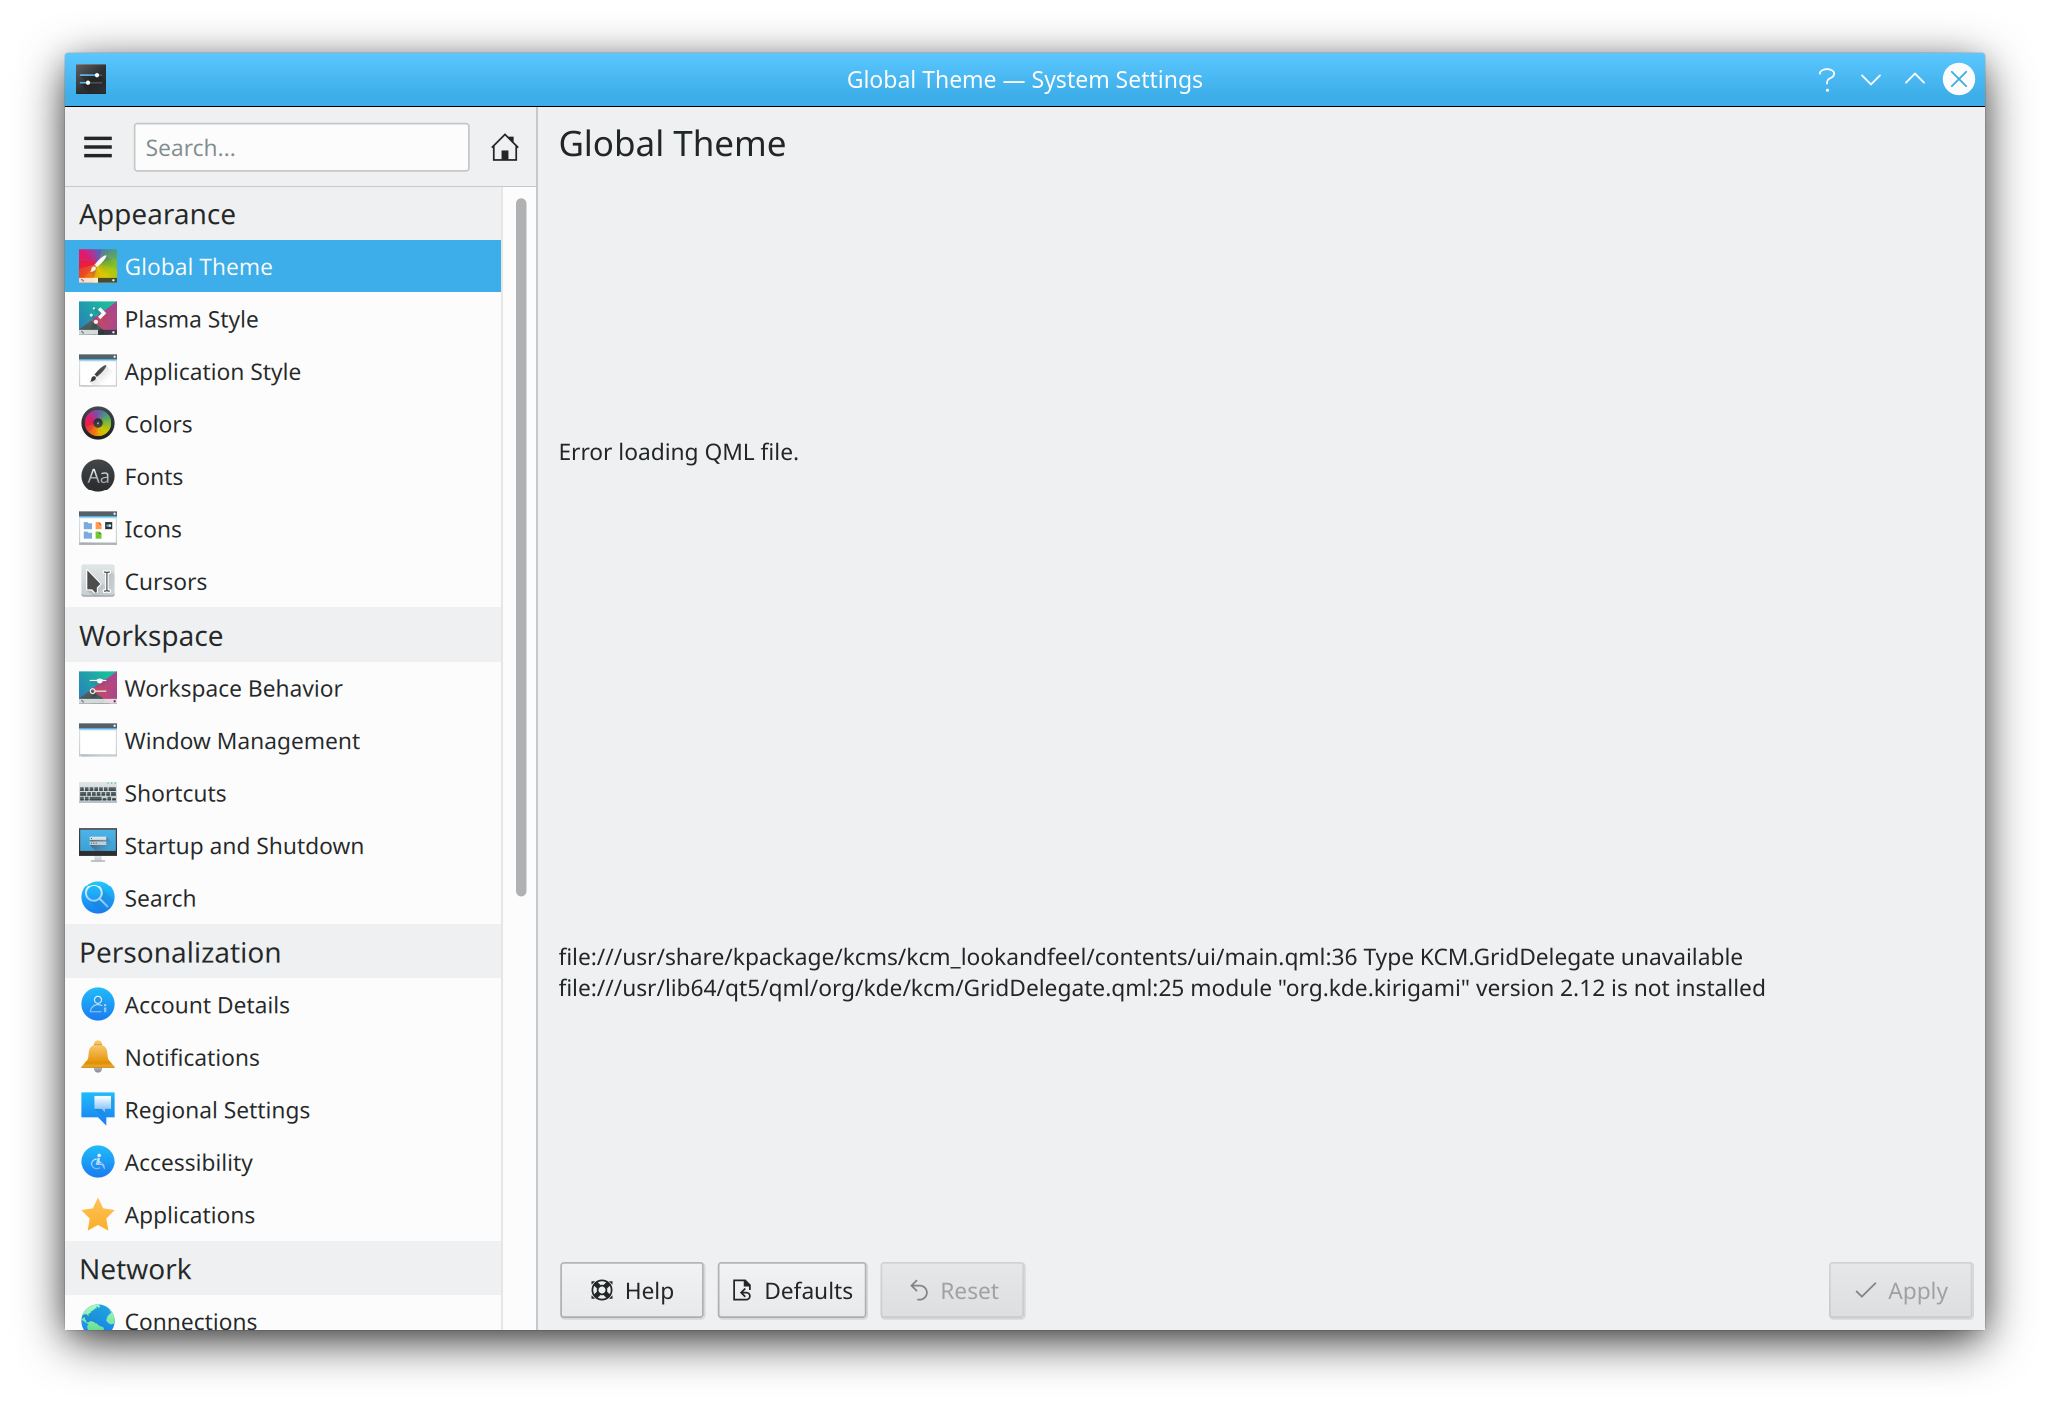Screen dimensions: 2050x1407
Task: Click the Notifications bell icon
Action: tap(97, 1057)
